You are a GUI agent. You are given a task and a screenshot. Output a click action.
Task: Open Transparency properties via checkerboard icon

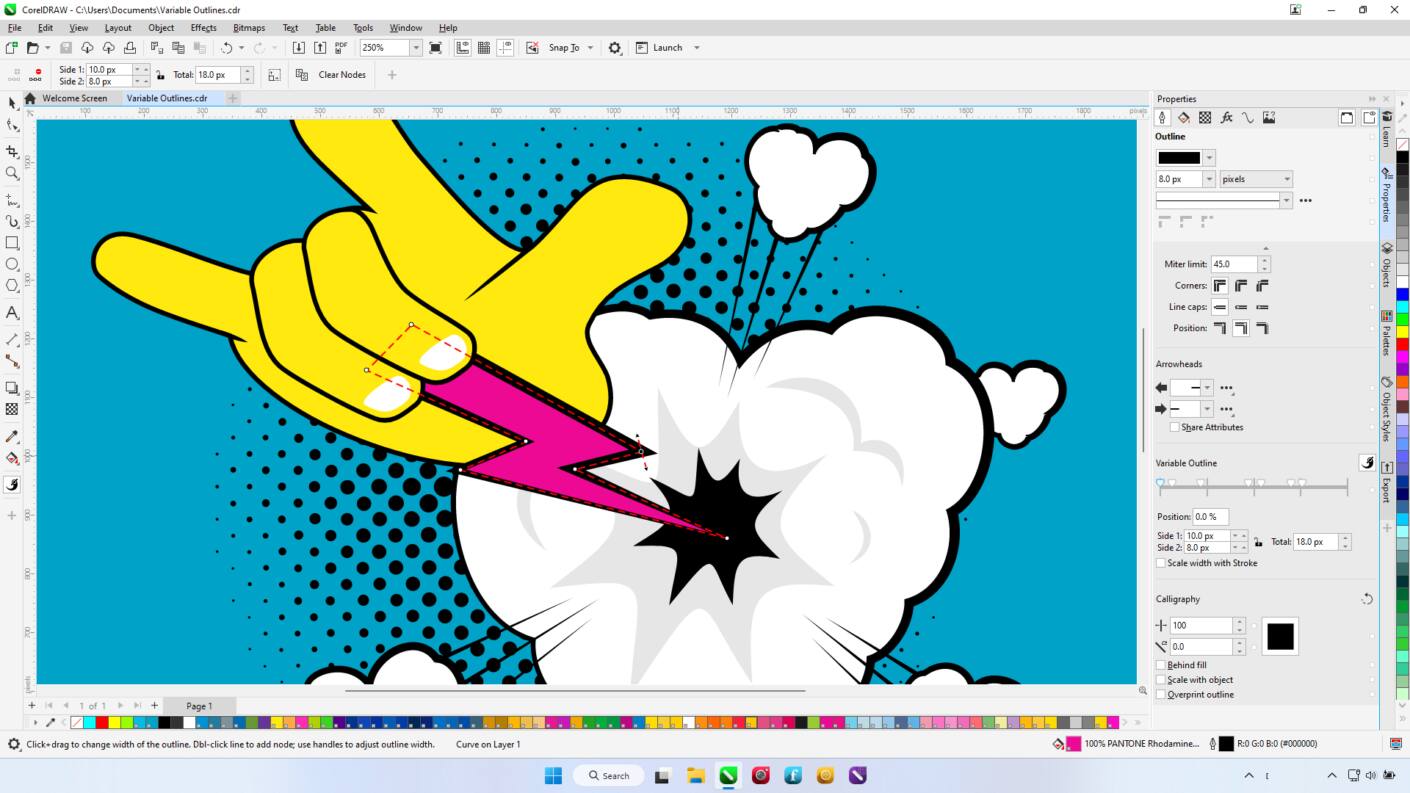coord(1204,117)
